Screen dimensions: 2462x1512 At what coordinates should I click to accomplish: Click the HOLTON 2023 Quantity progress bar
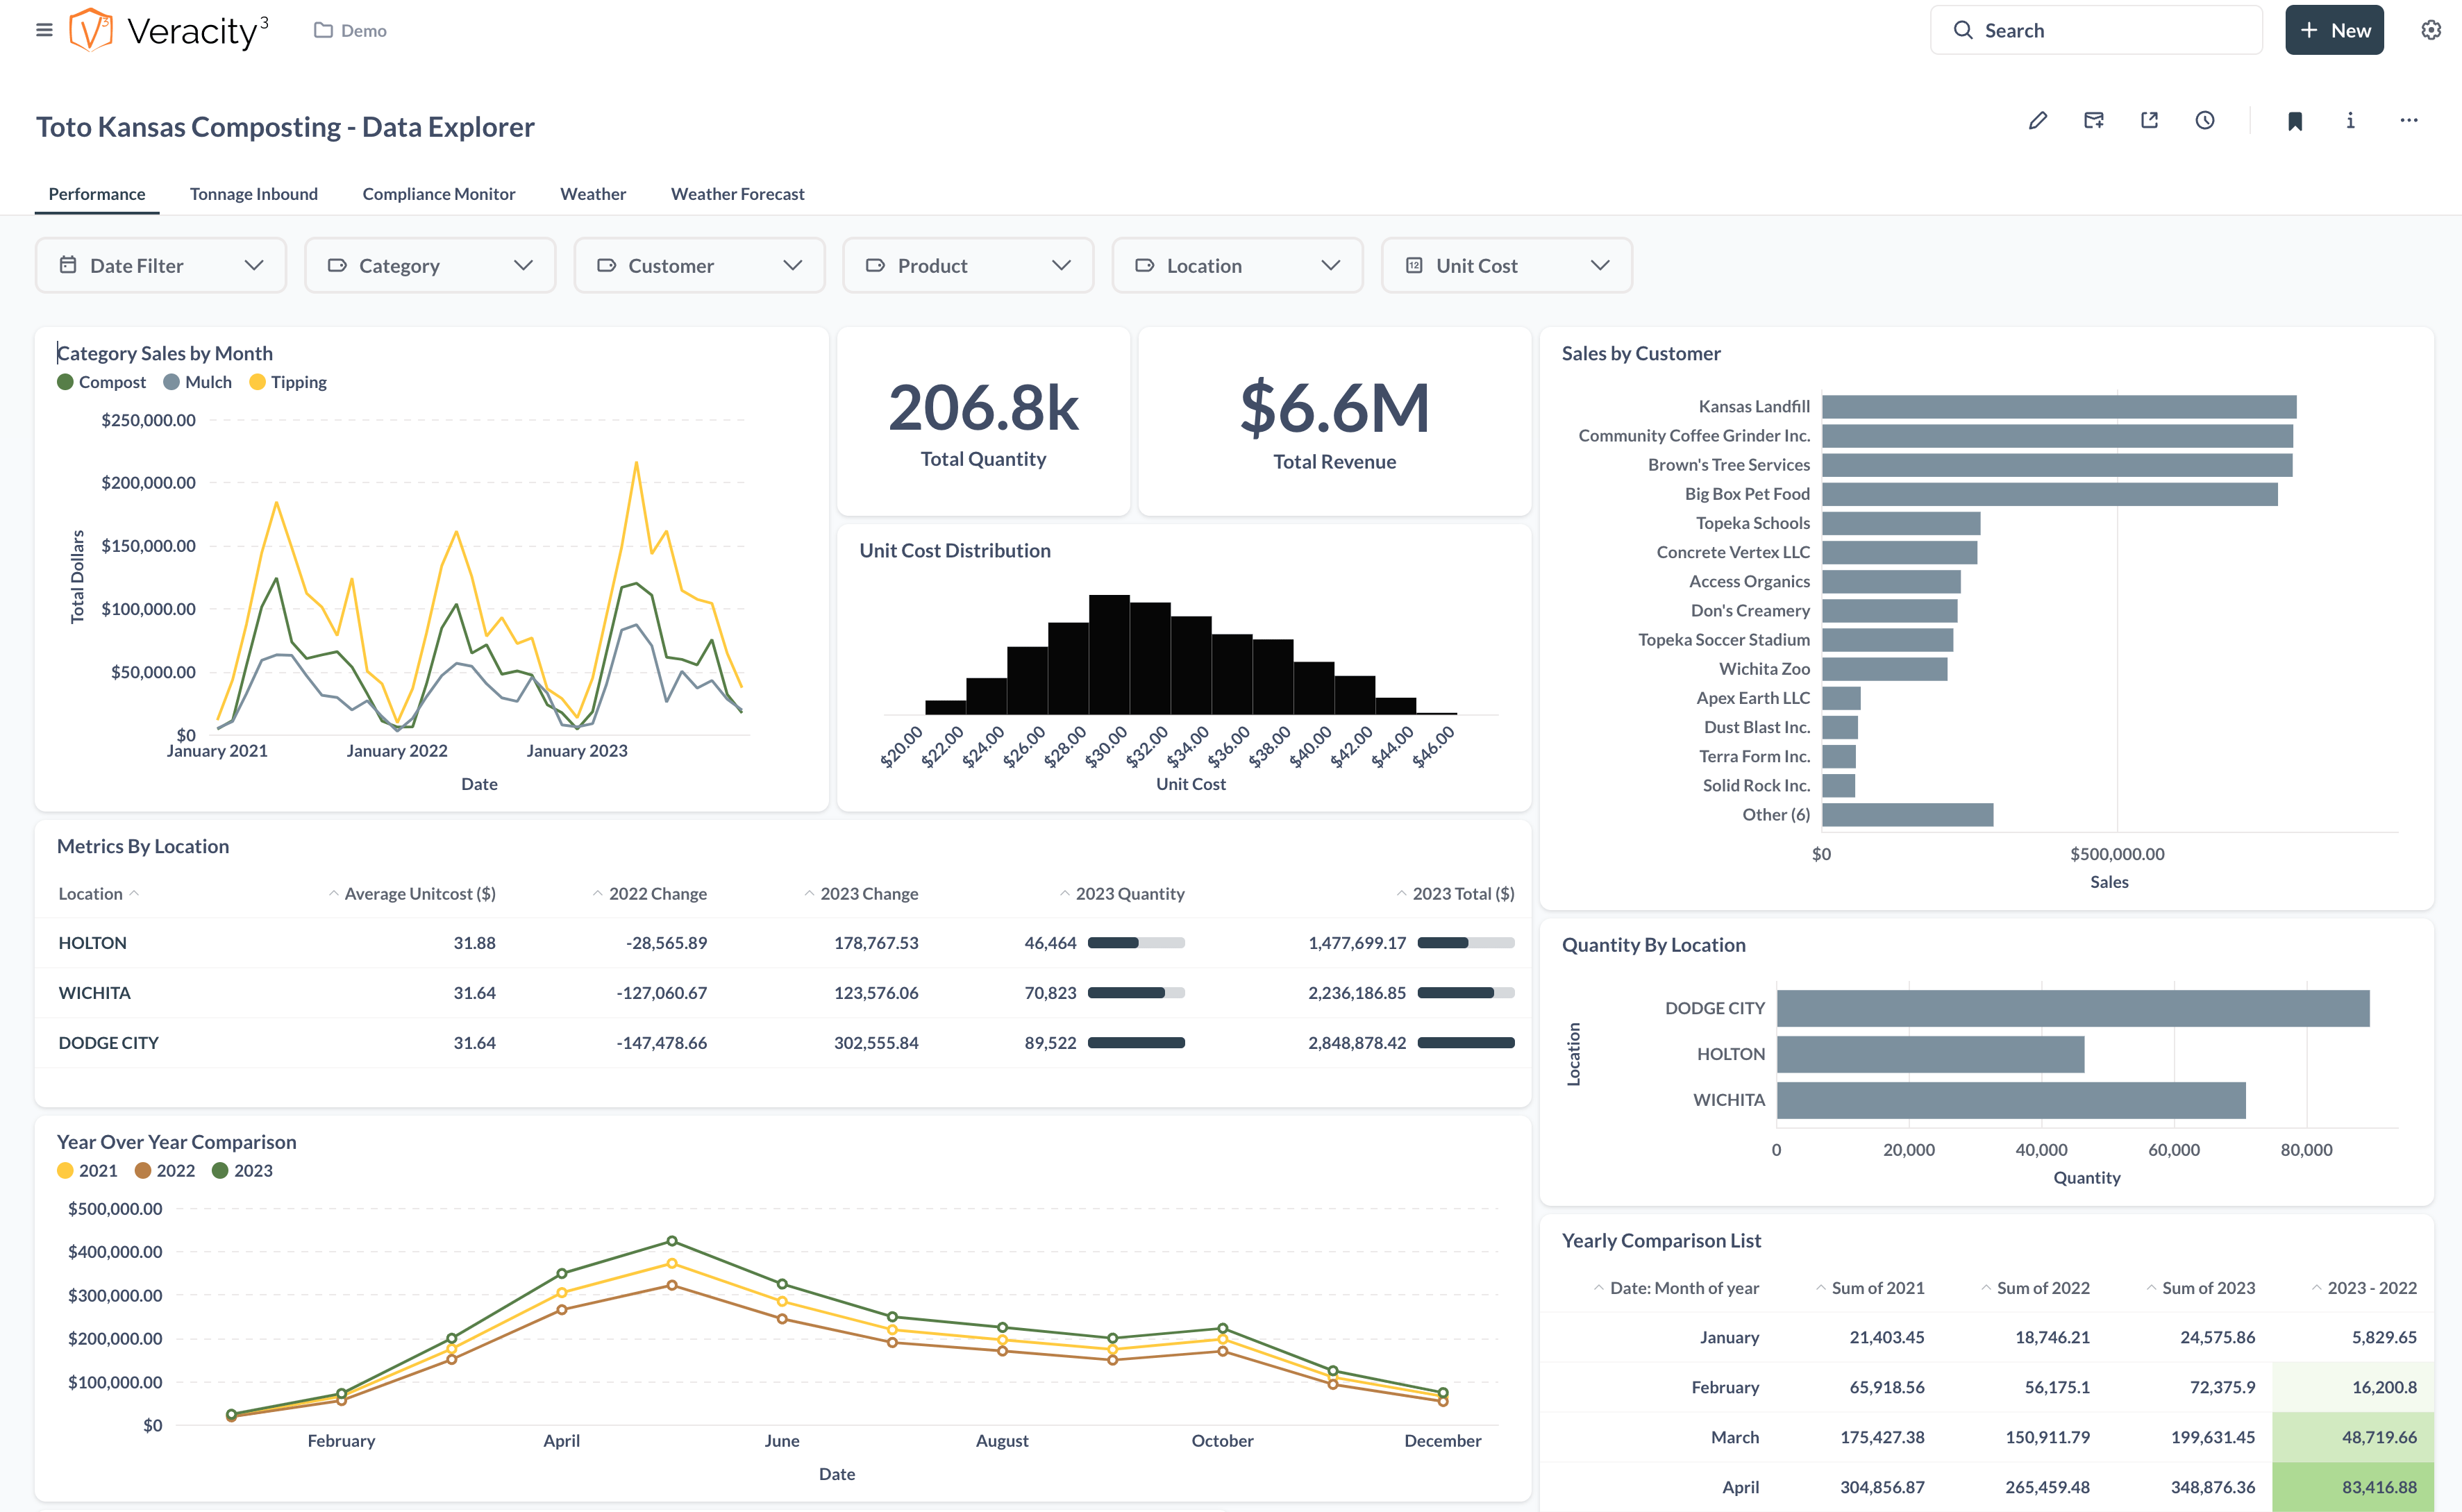[1137, 942]
